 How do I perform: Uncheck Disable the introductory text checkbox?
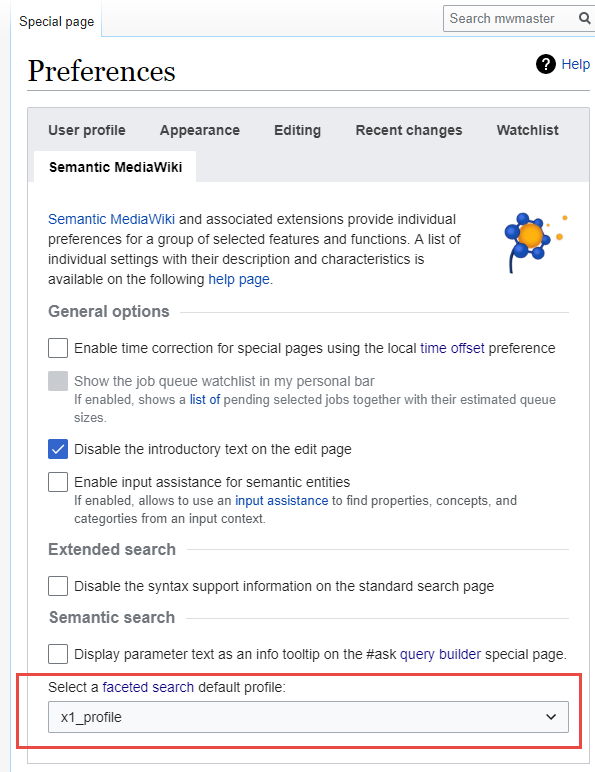(x=58, y=449)
